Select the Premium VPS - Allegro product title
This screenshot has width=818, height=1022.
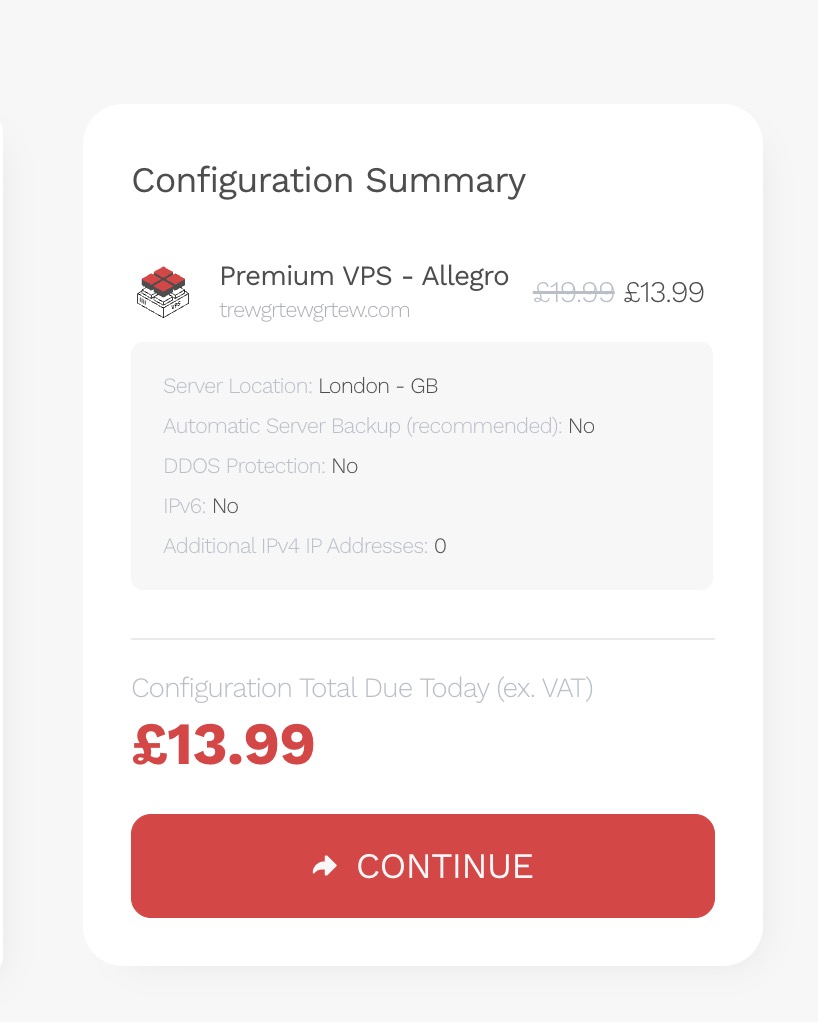point(364,276)
